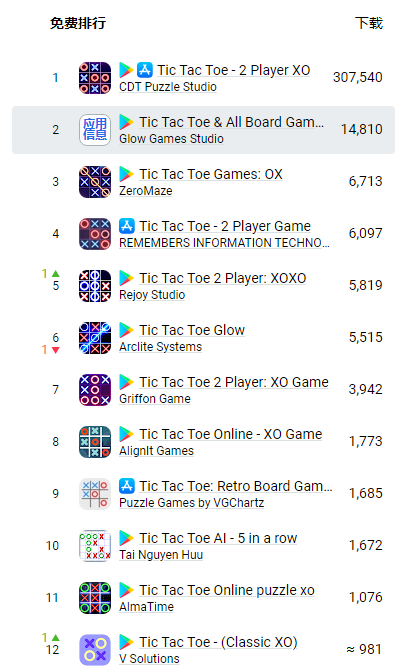Image resolution: width=408 pixels, height=666 pixels.
Task: Click the ZeroMaze developer link
Action: click(146, 191)
